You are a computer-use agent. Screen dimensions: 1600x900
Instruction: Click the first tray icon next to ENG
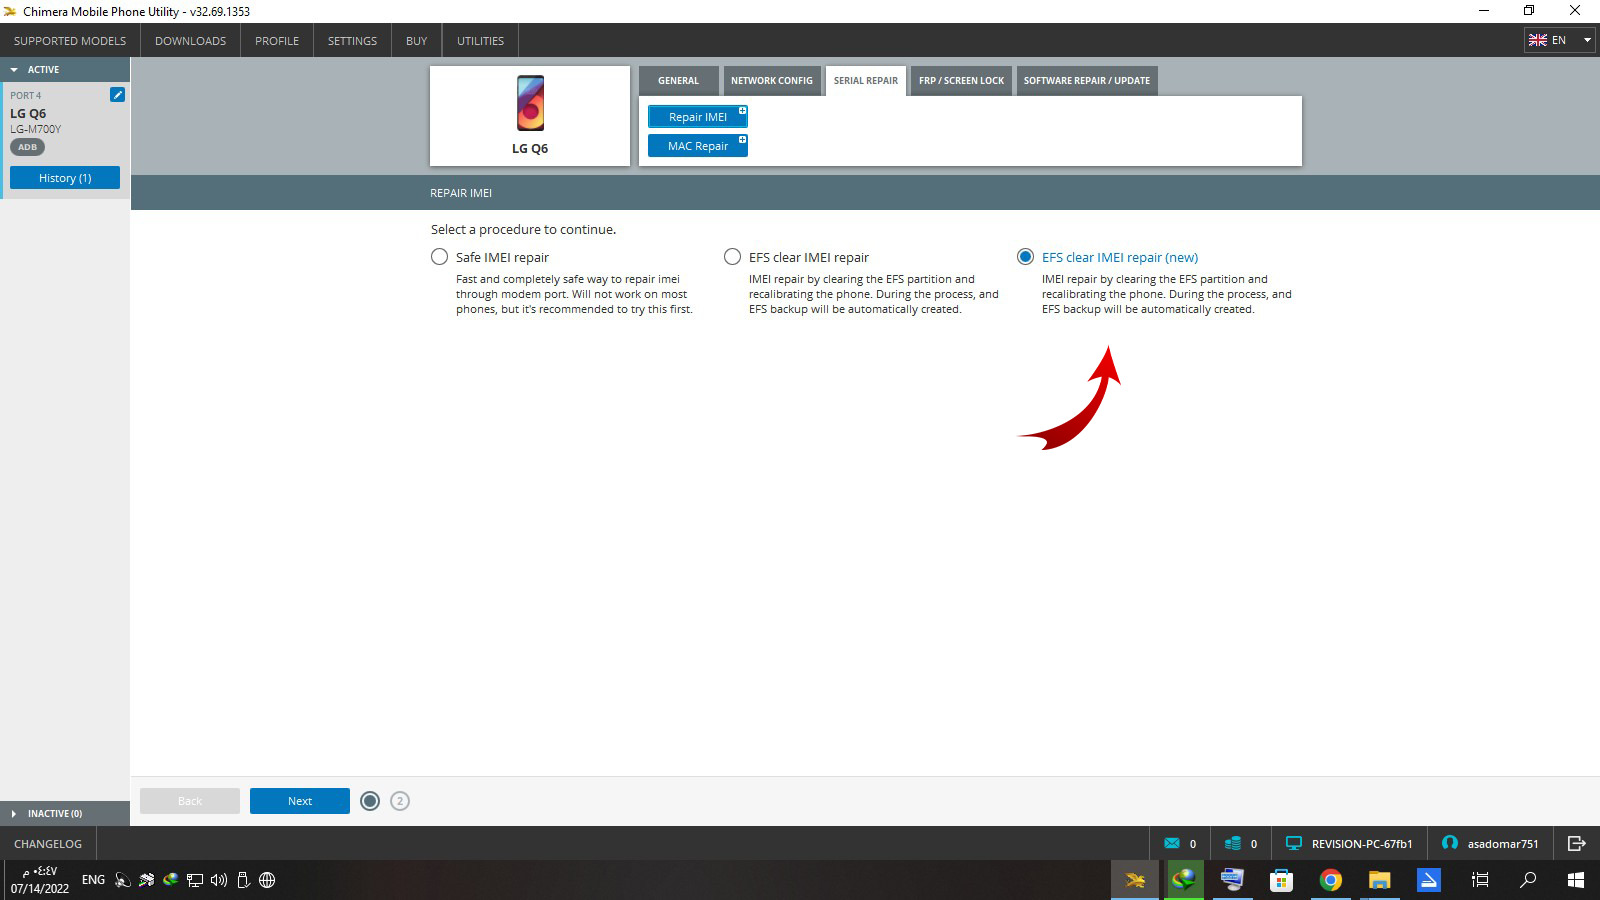[x=123, y=880]
